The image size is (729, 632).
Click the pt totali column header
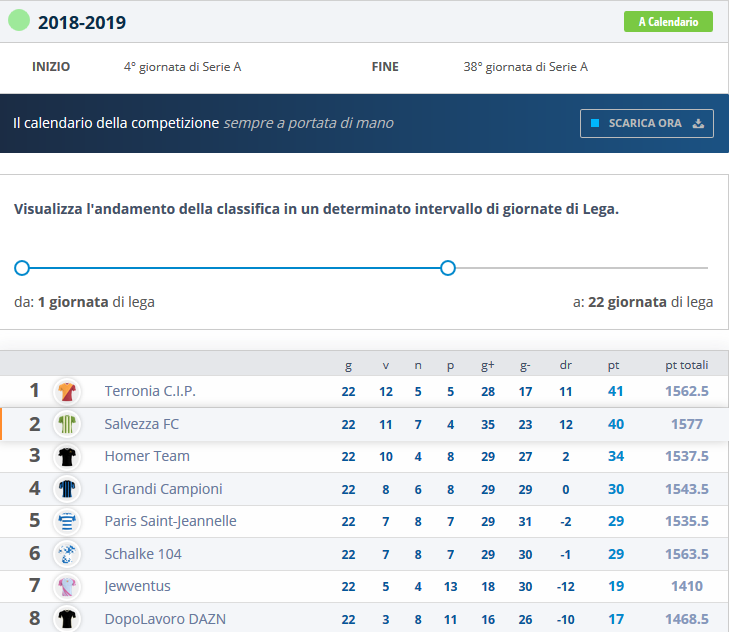pos(687,365)
